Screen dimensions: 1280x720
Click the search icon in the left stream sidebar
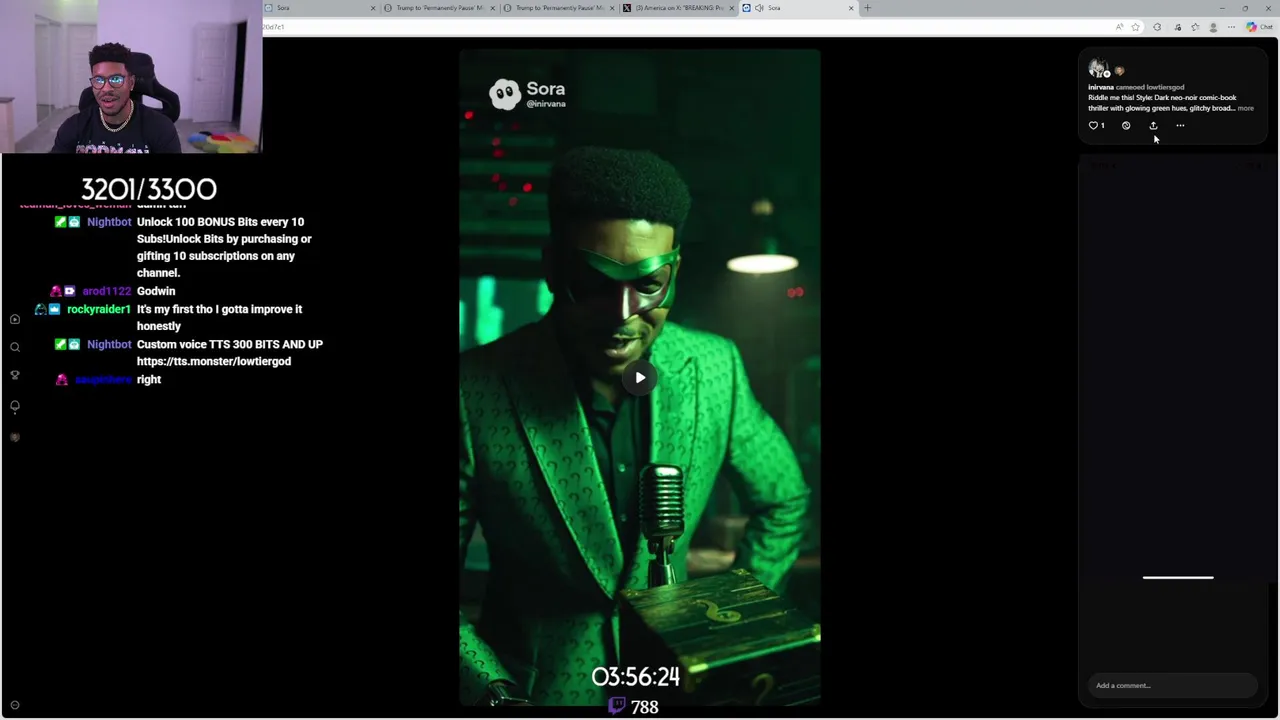click(x=15, y=347)
